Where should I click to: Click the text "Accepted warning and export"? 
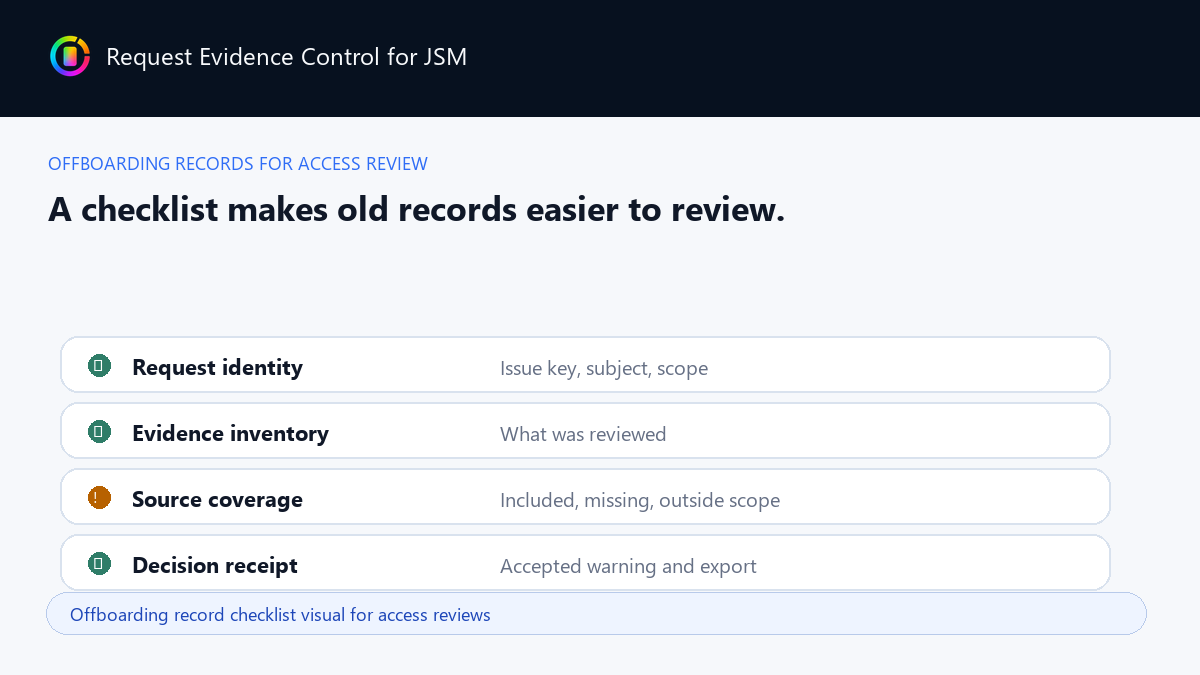pos(628,566)
